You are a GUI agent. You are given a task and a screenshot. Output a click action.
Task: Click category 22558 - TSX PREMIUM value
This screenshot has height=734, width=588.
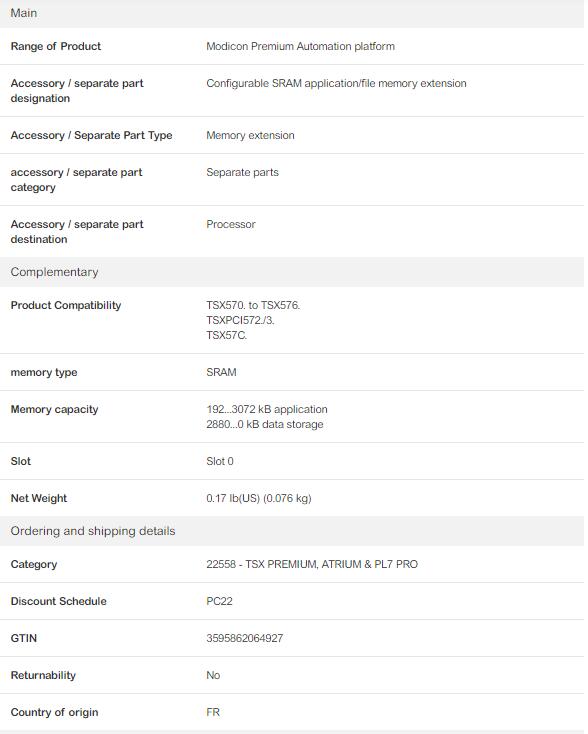[312, 564]
